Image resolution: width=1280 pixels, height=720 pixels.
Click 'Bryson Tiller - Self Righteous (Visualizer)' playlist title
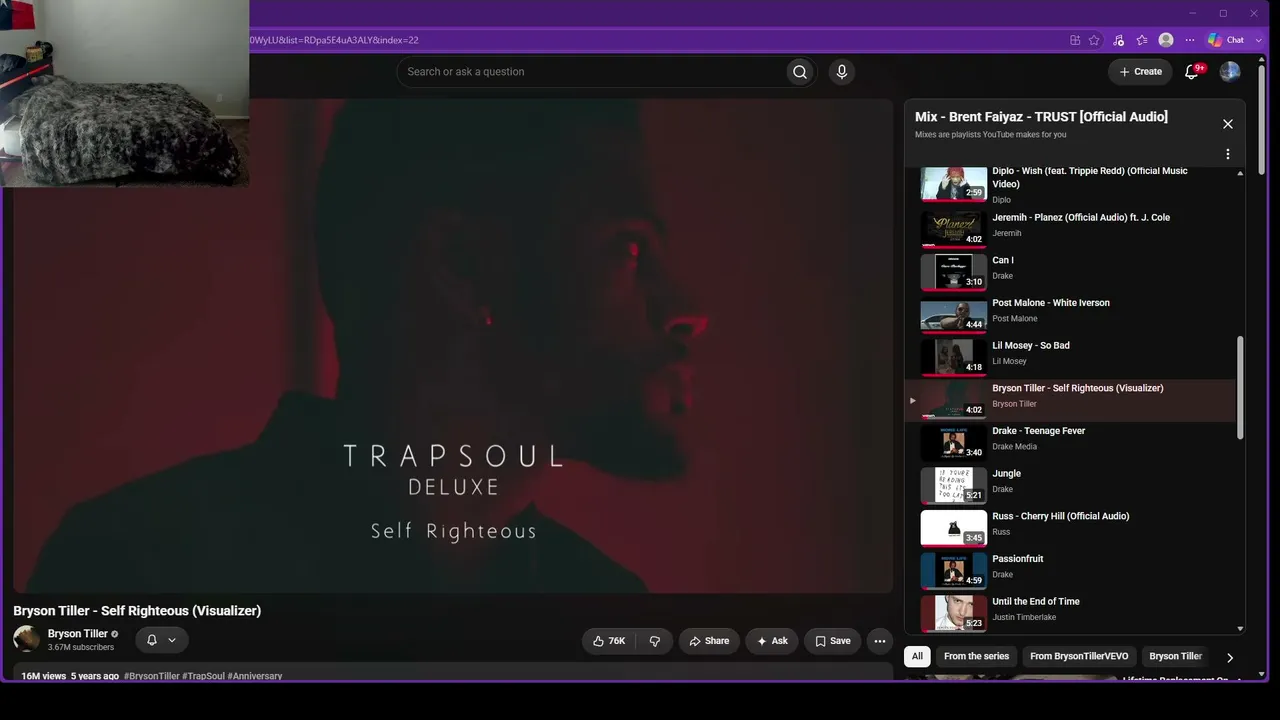[x=1078, y=388]
